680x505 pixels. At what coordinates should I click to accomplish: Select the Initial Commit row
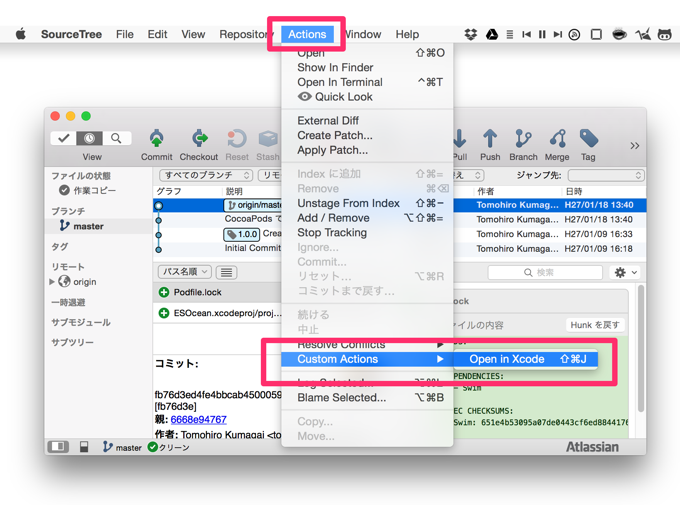[x=399, y=249]
